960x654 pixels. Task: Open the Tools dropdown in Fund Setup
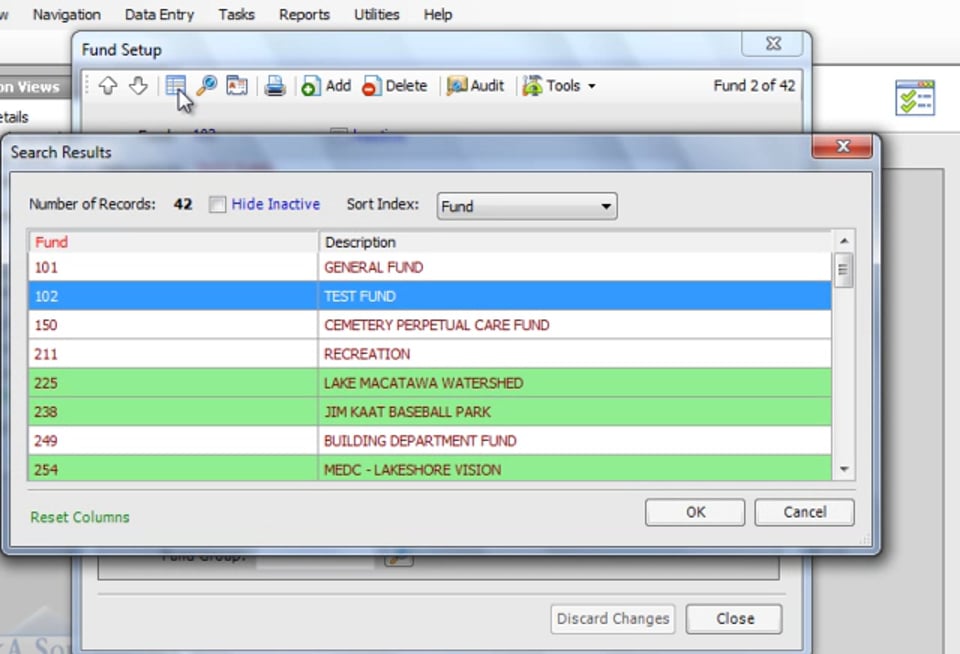tap(559, 86)
